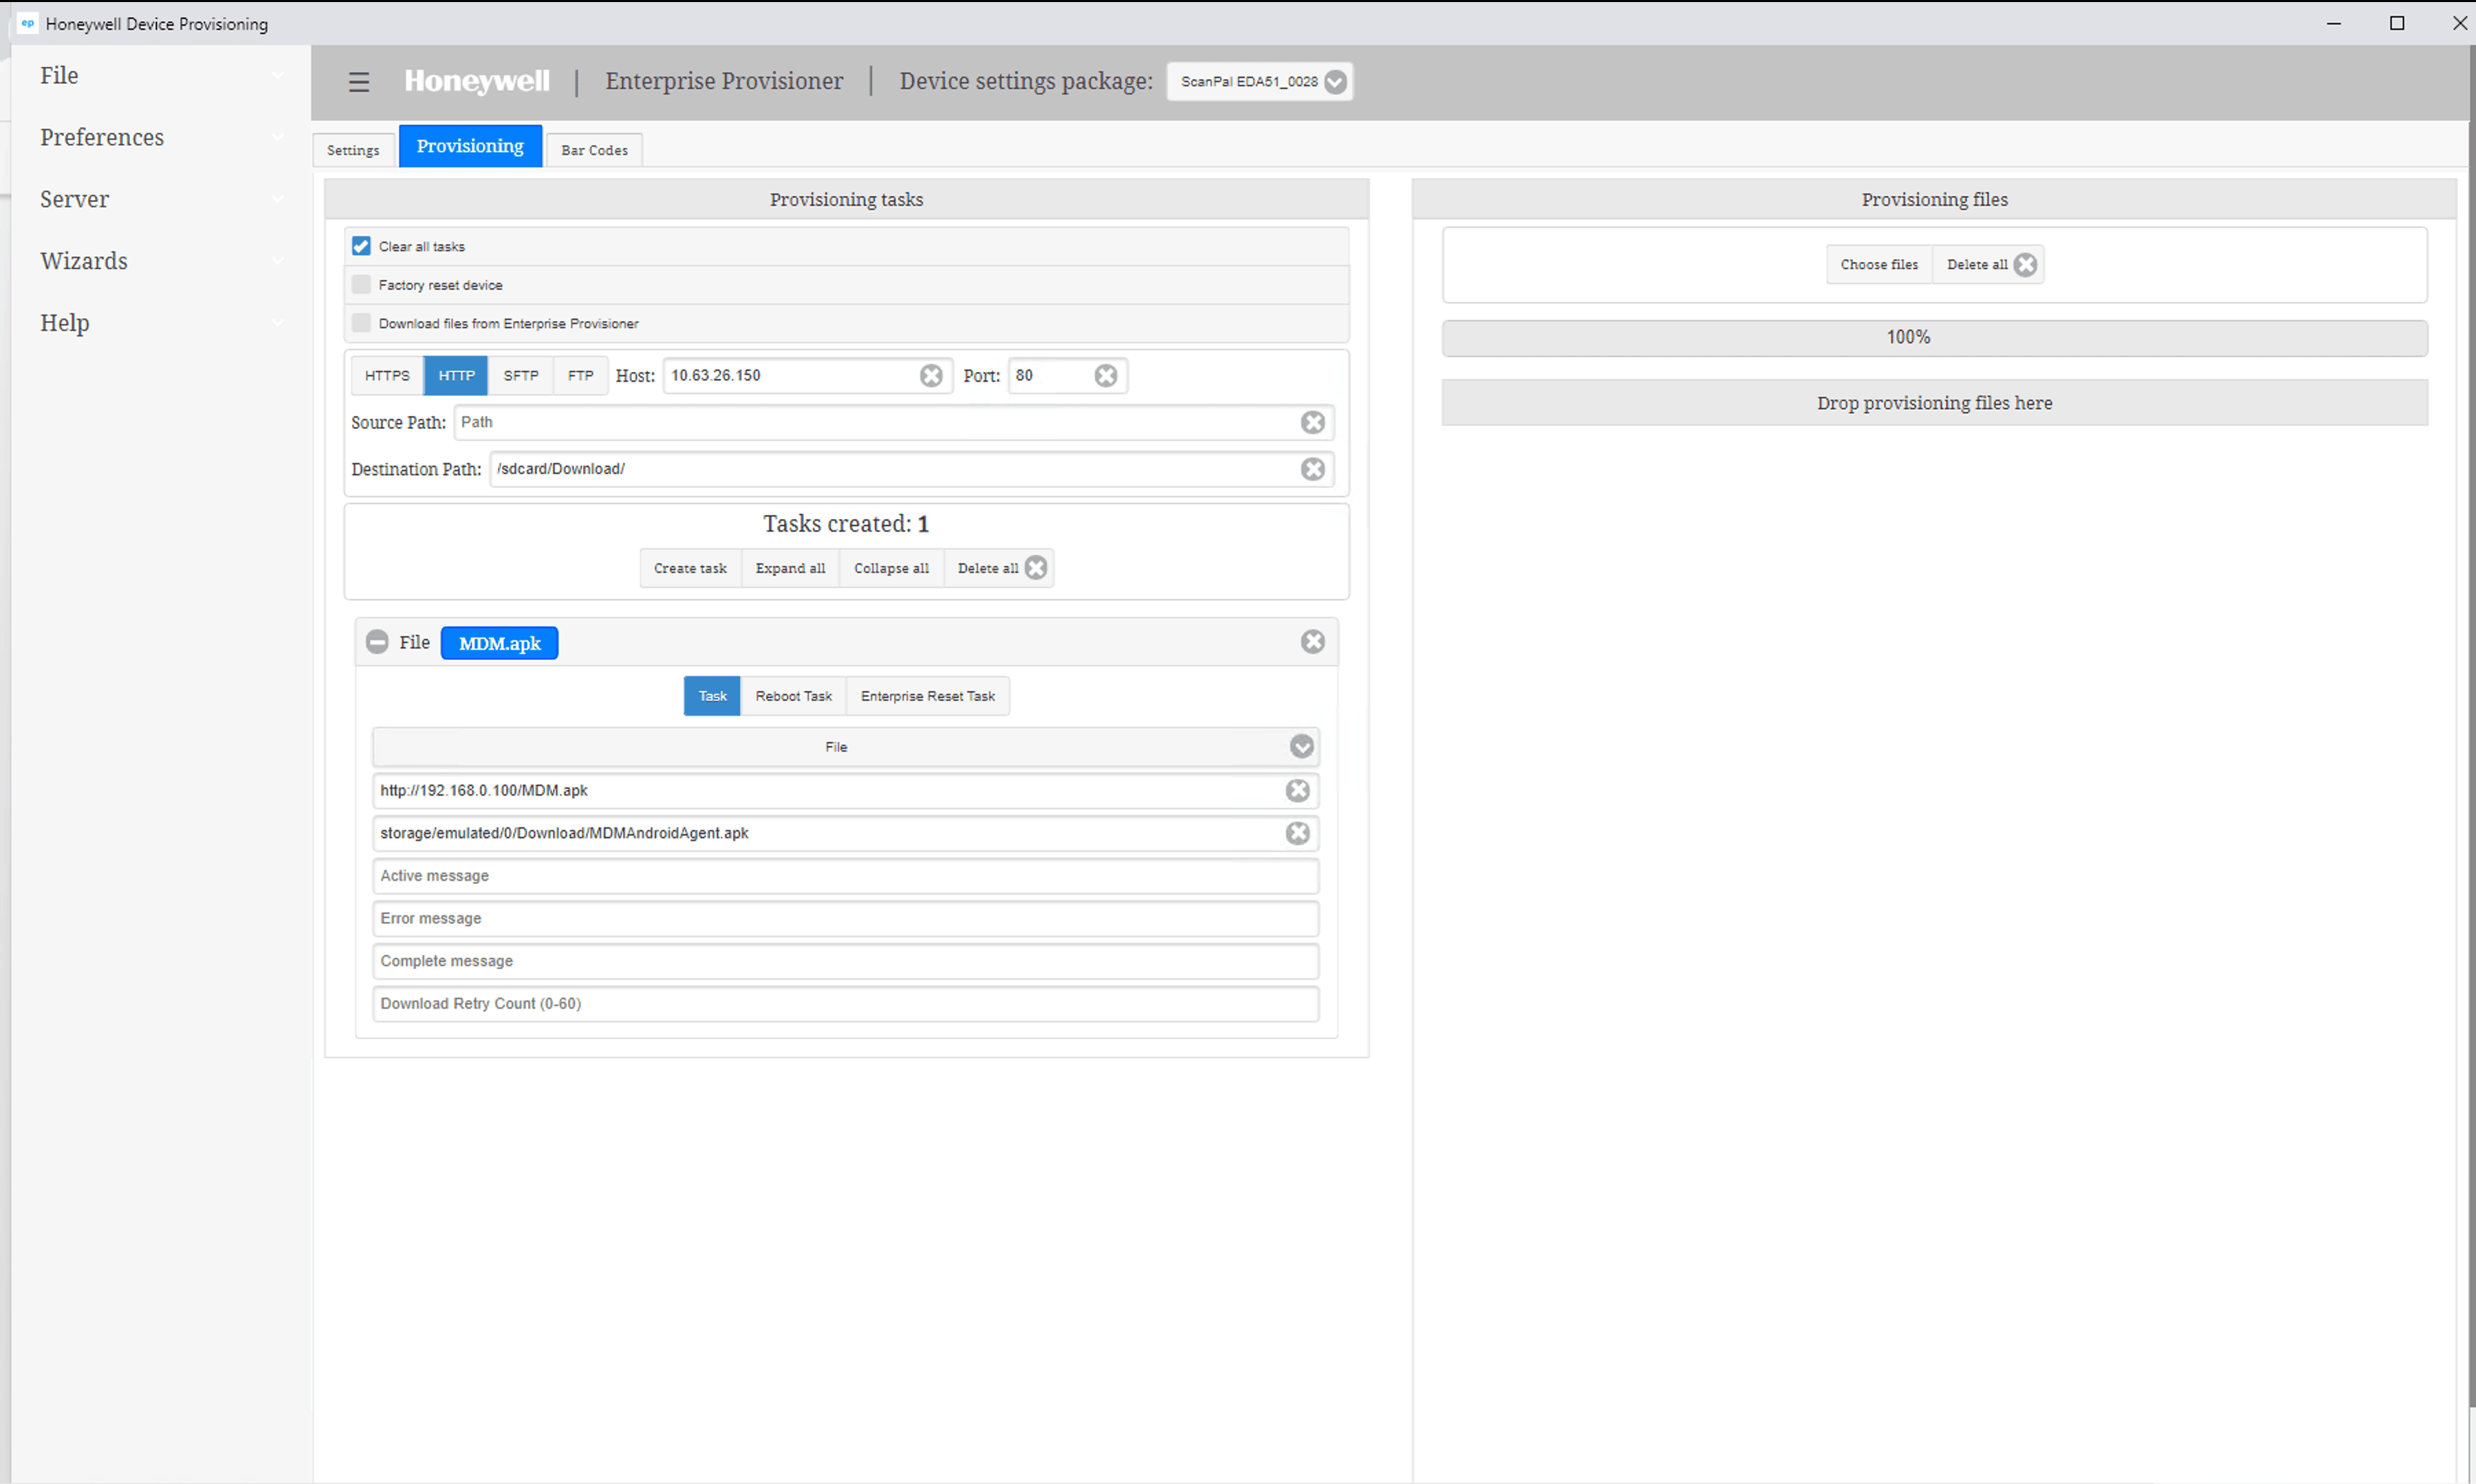Collapse the MDM.apk task with minus icon
Viewport: 2476px width, 1484px height.
click(x=377, y=642)
